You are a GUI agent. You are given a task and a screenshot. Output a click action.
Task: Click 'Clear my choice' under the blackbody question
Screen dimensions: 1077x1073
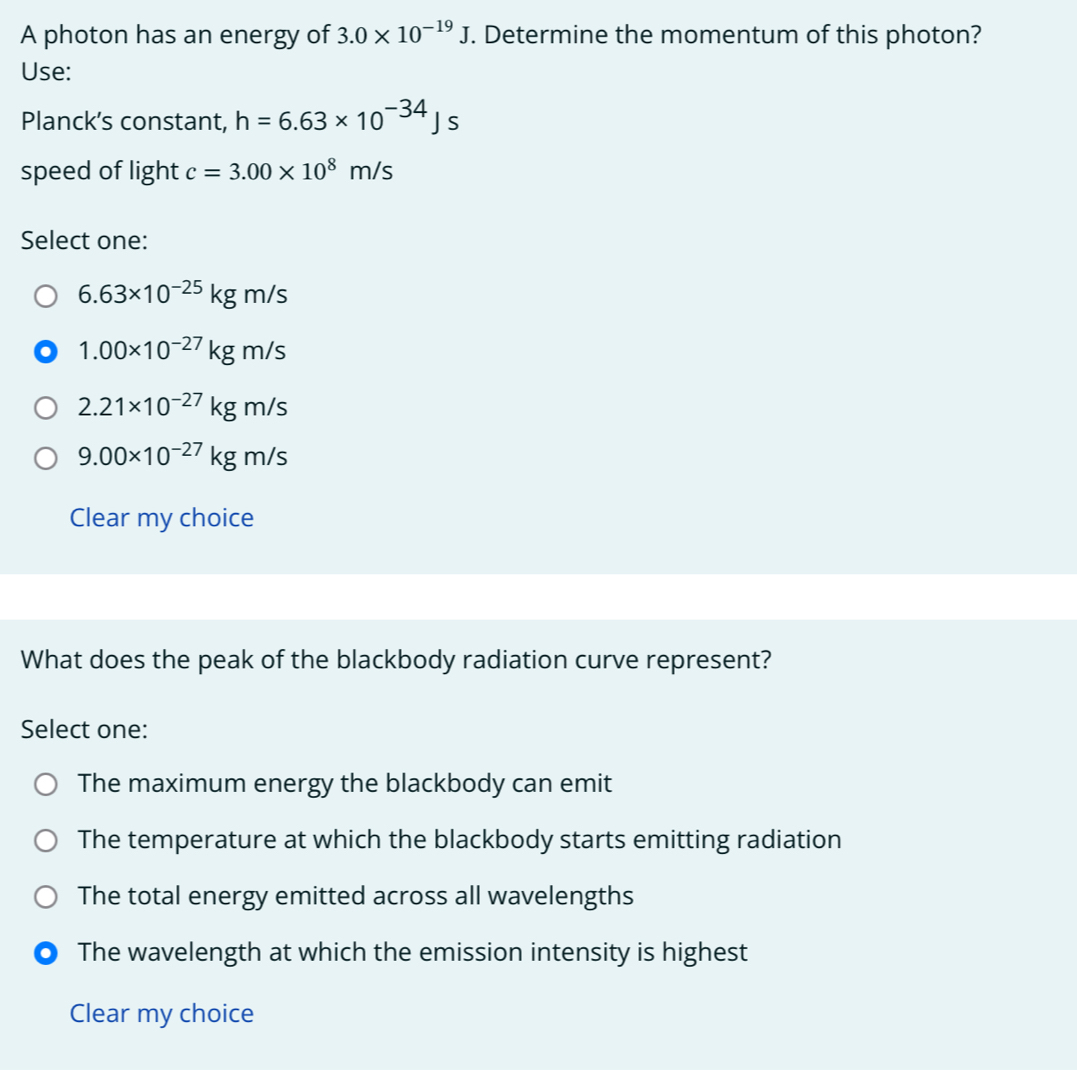pos(161,1013)
